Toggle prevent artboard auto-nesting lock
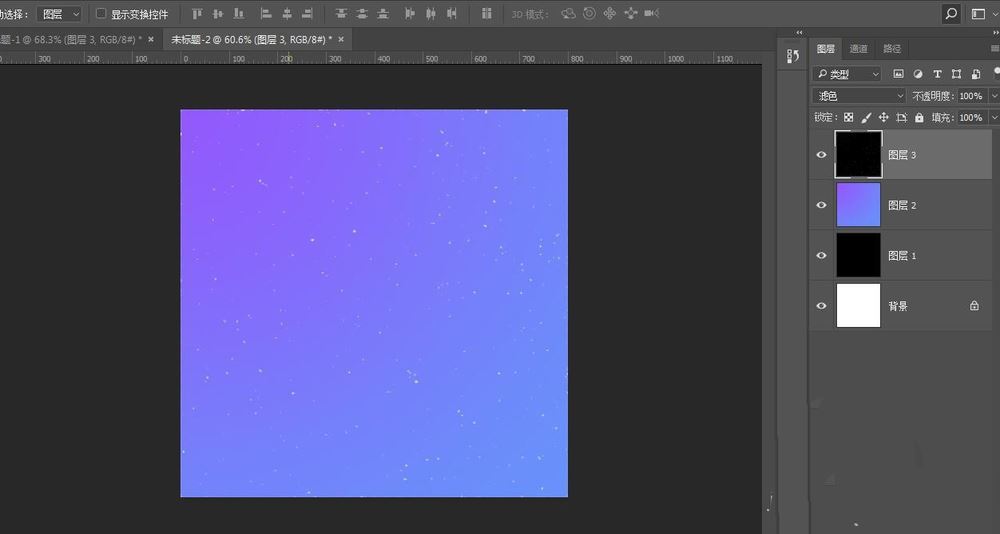 901,117
